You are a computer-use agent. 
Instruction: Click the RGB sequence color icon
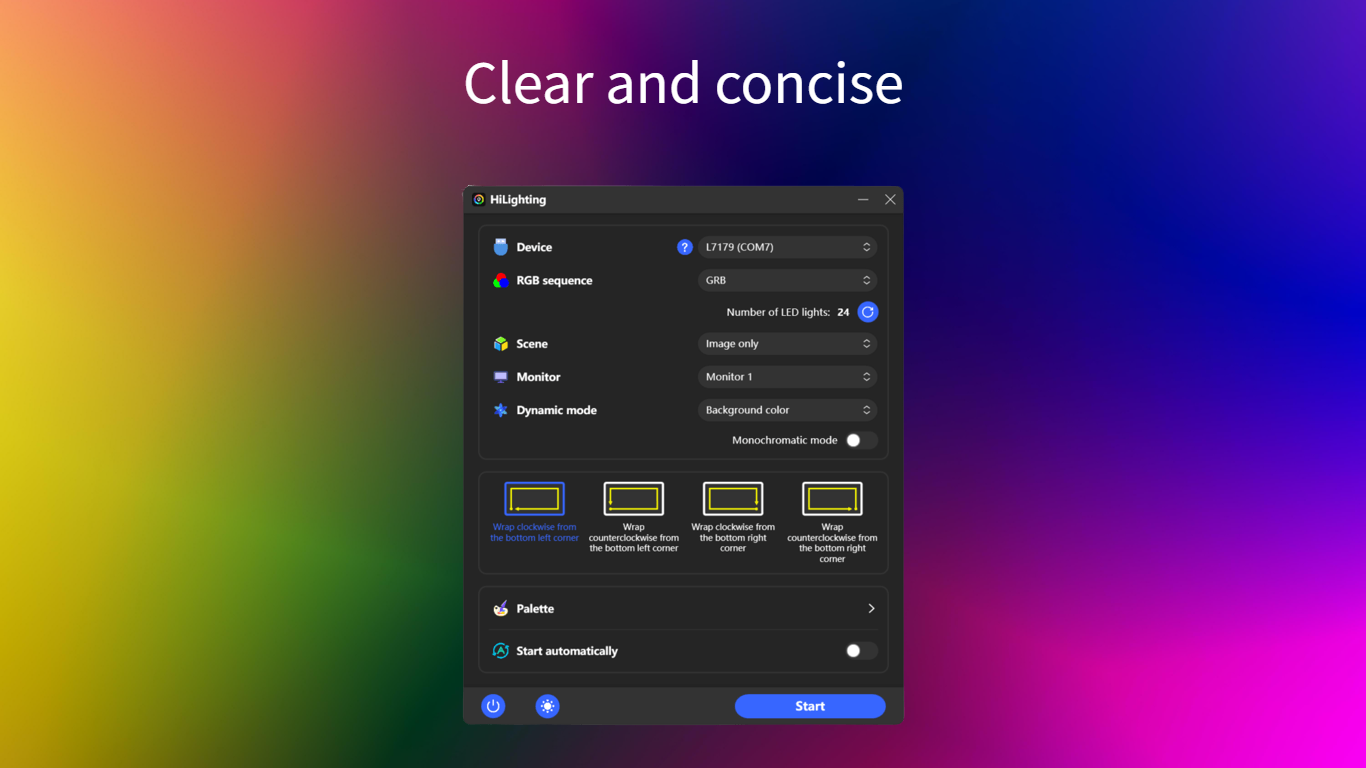click(499, 280)
